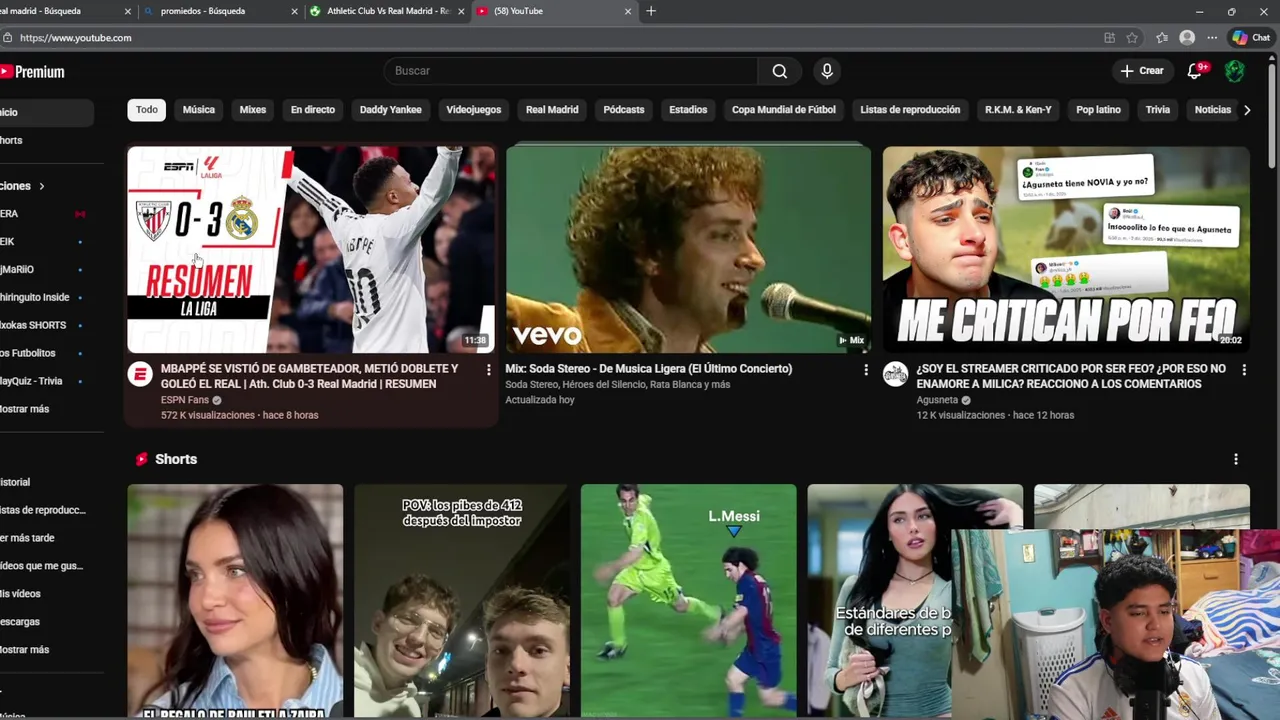
Task: Select the Trivia filter chip
Action: (1158, 110)
